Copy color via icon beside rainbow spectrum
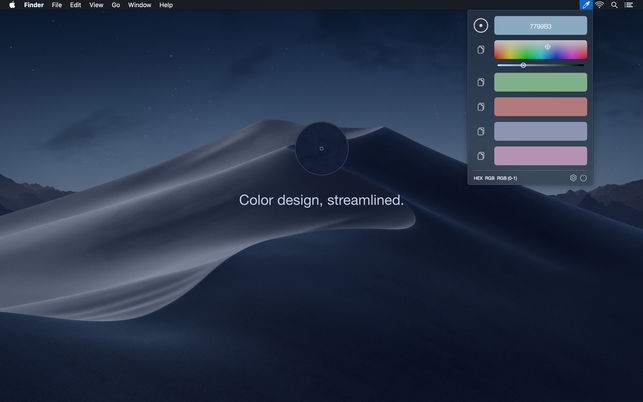 (481, 50)
